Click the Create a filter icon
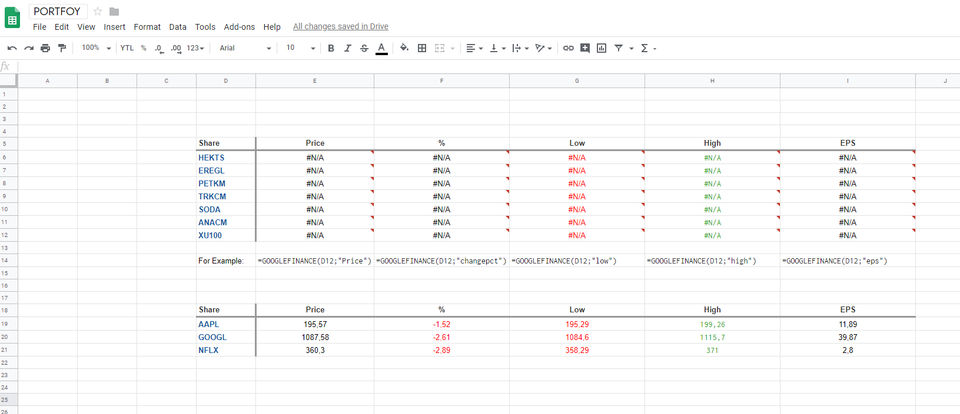This screenshot has height=414, width=960. click(x=618, y=48)
